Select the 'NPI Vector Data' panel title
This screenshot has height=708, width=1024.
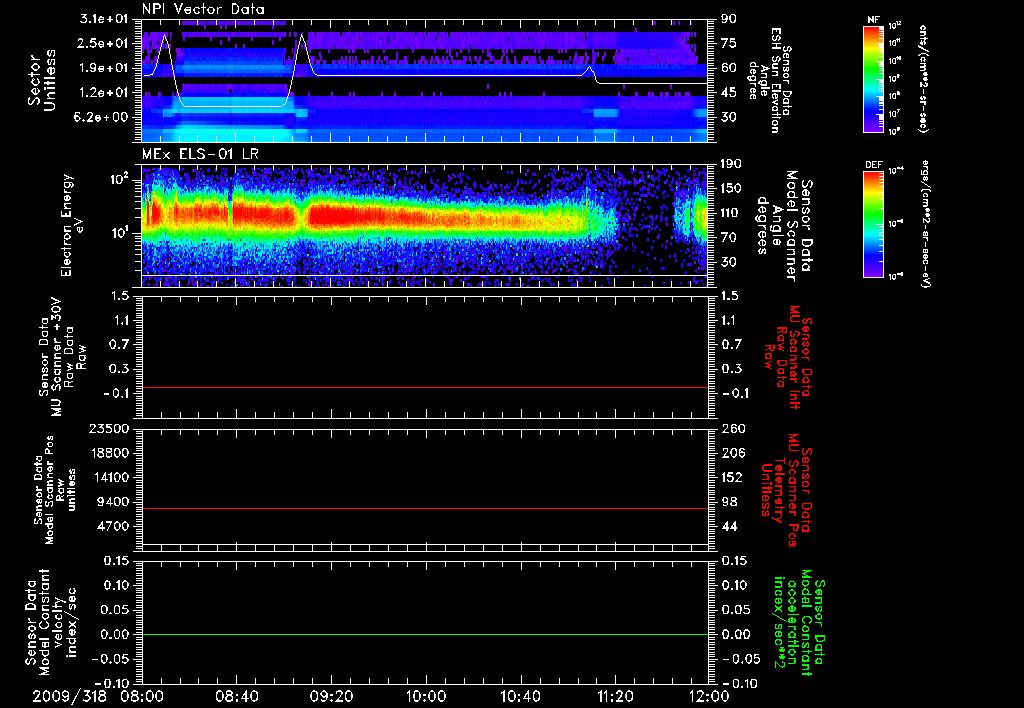203,9
